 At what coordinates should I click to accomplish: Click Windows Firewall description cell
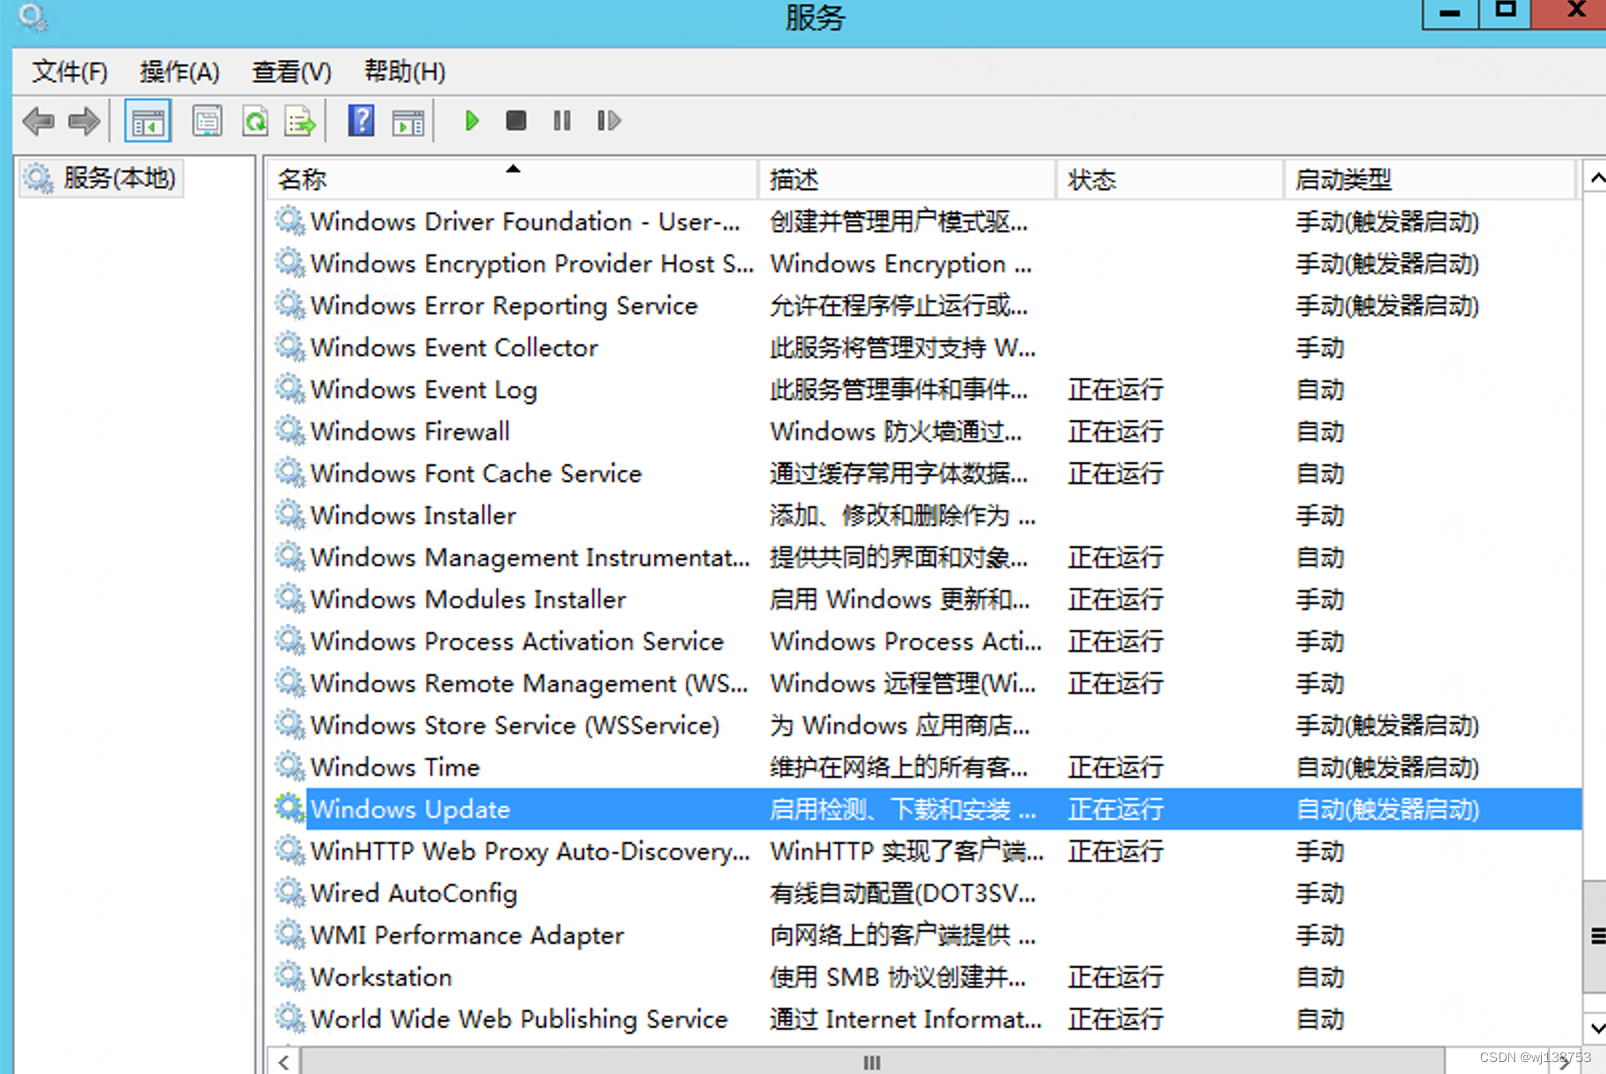[x=896, y=432]
